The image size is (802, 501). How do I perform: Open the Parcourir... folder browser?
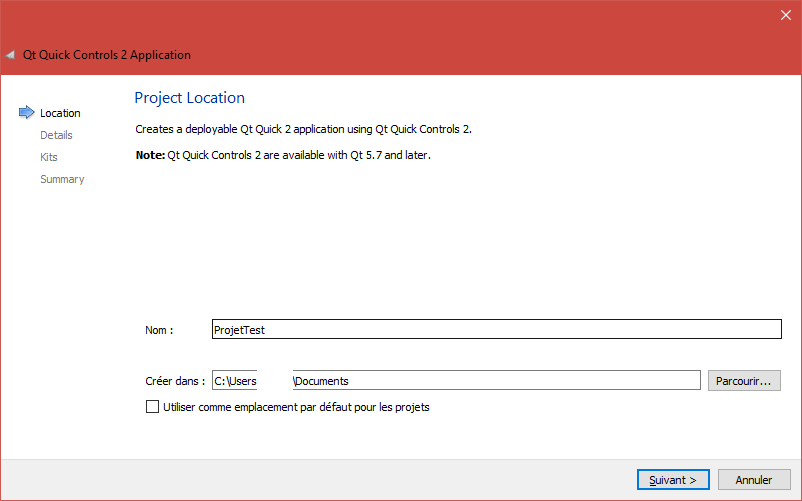tap(744, 381)
